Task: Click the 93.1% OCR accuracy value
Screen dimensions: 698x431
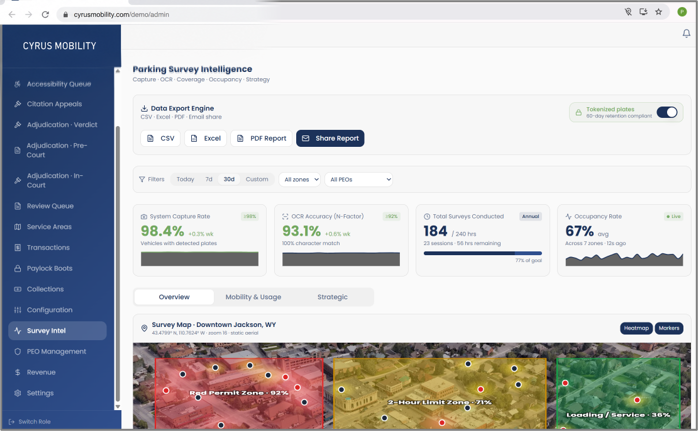Action: tap(301, 231)
